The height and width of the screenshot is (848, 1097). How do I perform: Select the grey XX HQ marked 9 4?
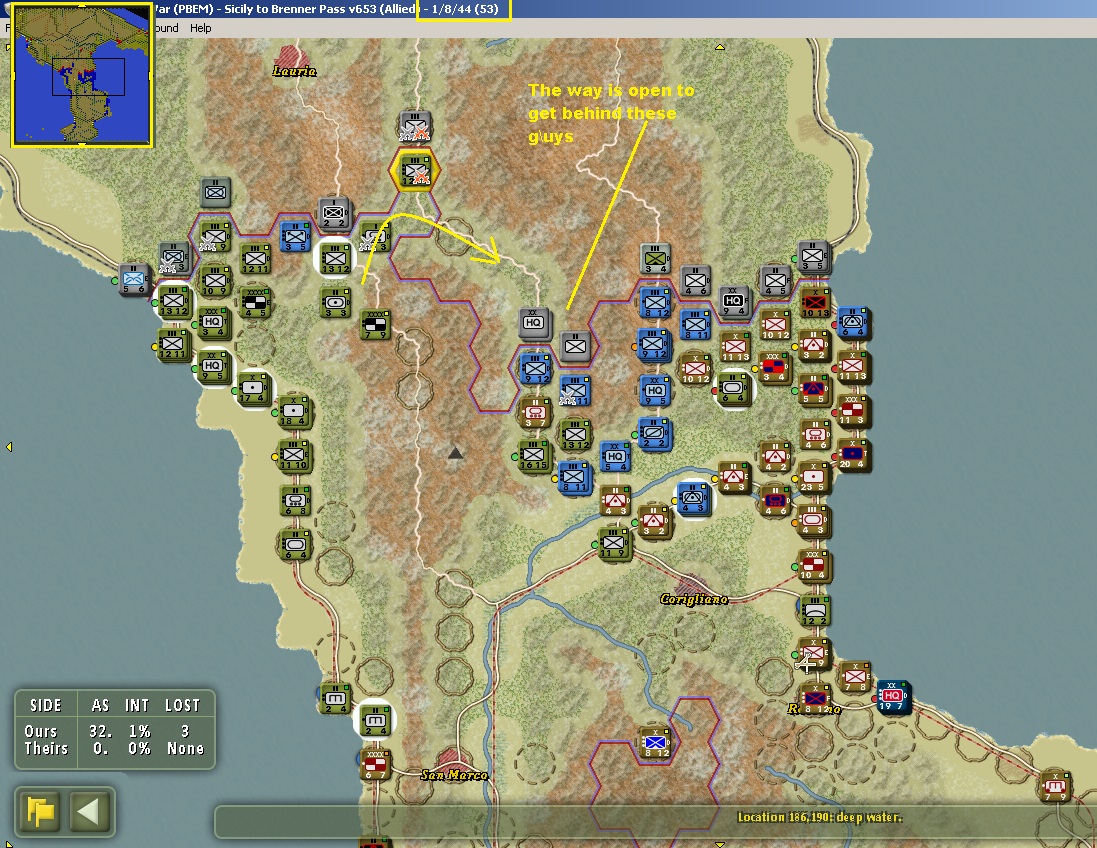(x=734, y=301)
